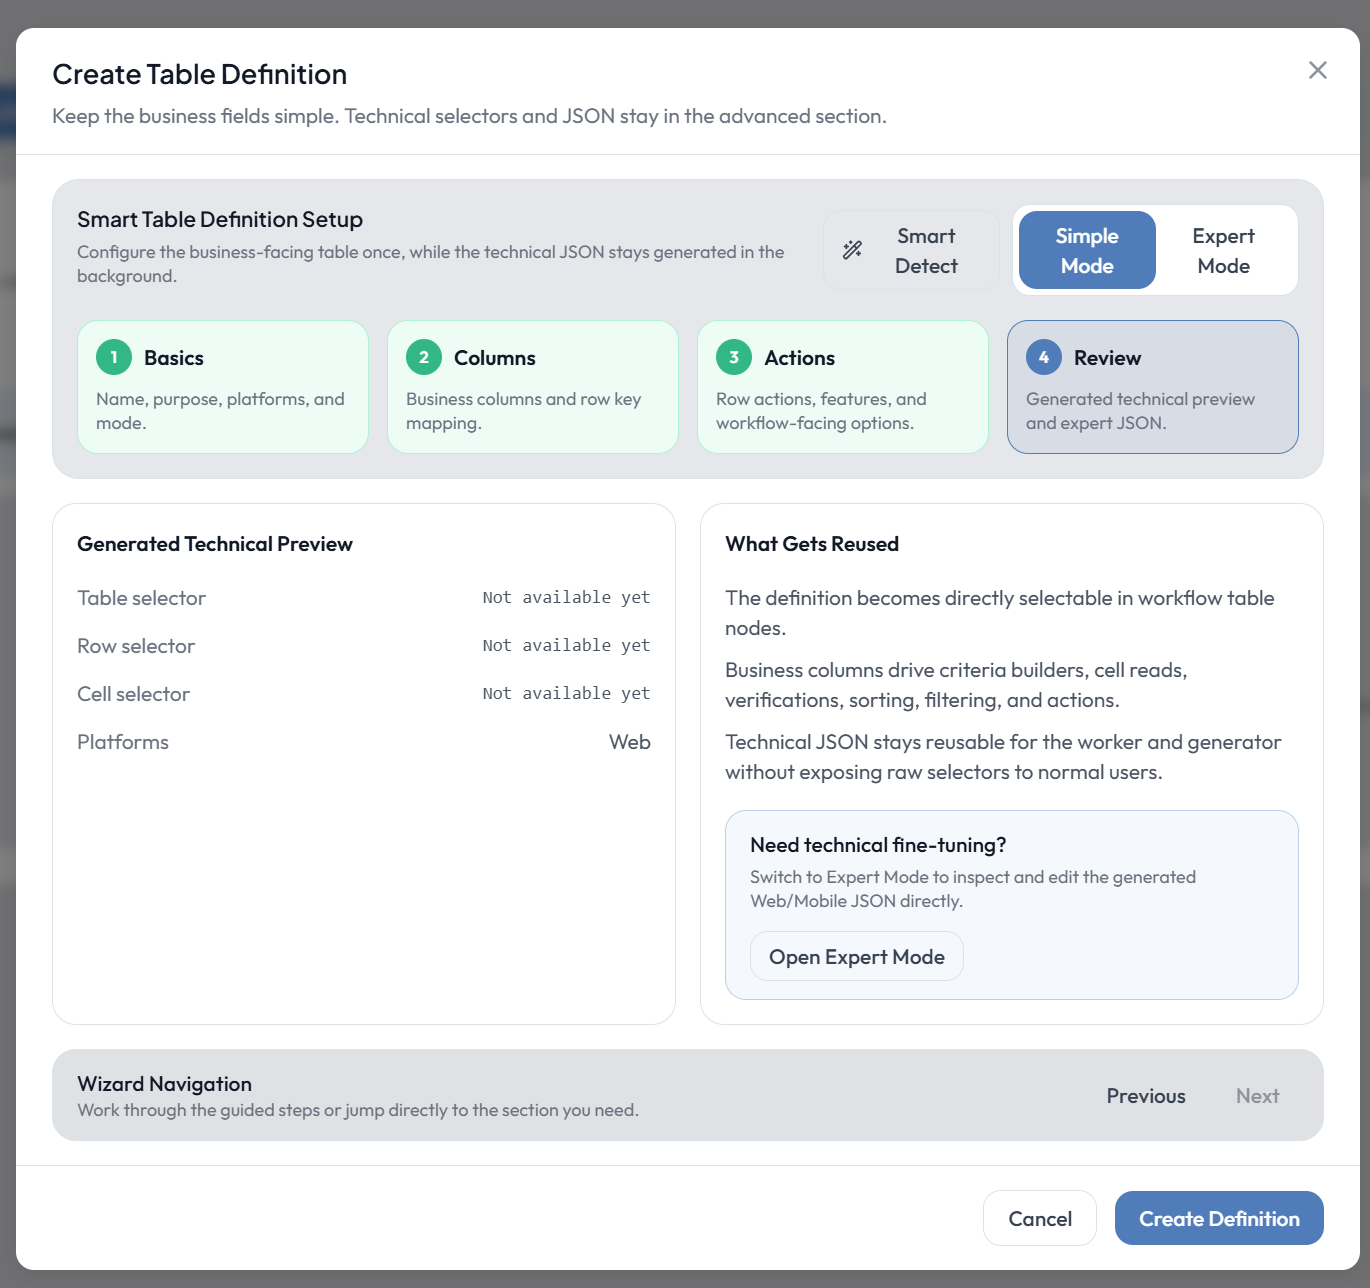Click 'Generated technical preview and expert JSON.' text
The image size is (1370, 1288).
tap(1140, 411)
